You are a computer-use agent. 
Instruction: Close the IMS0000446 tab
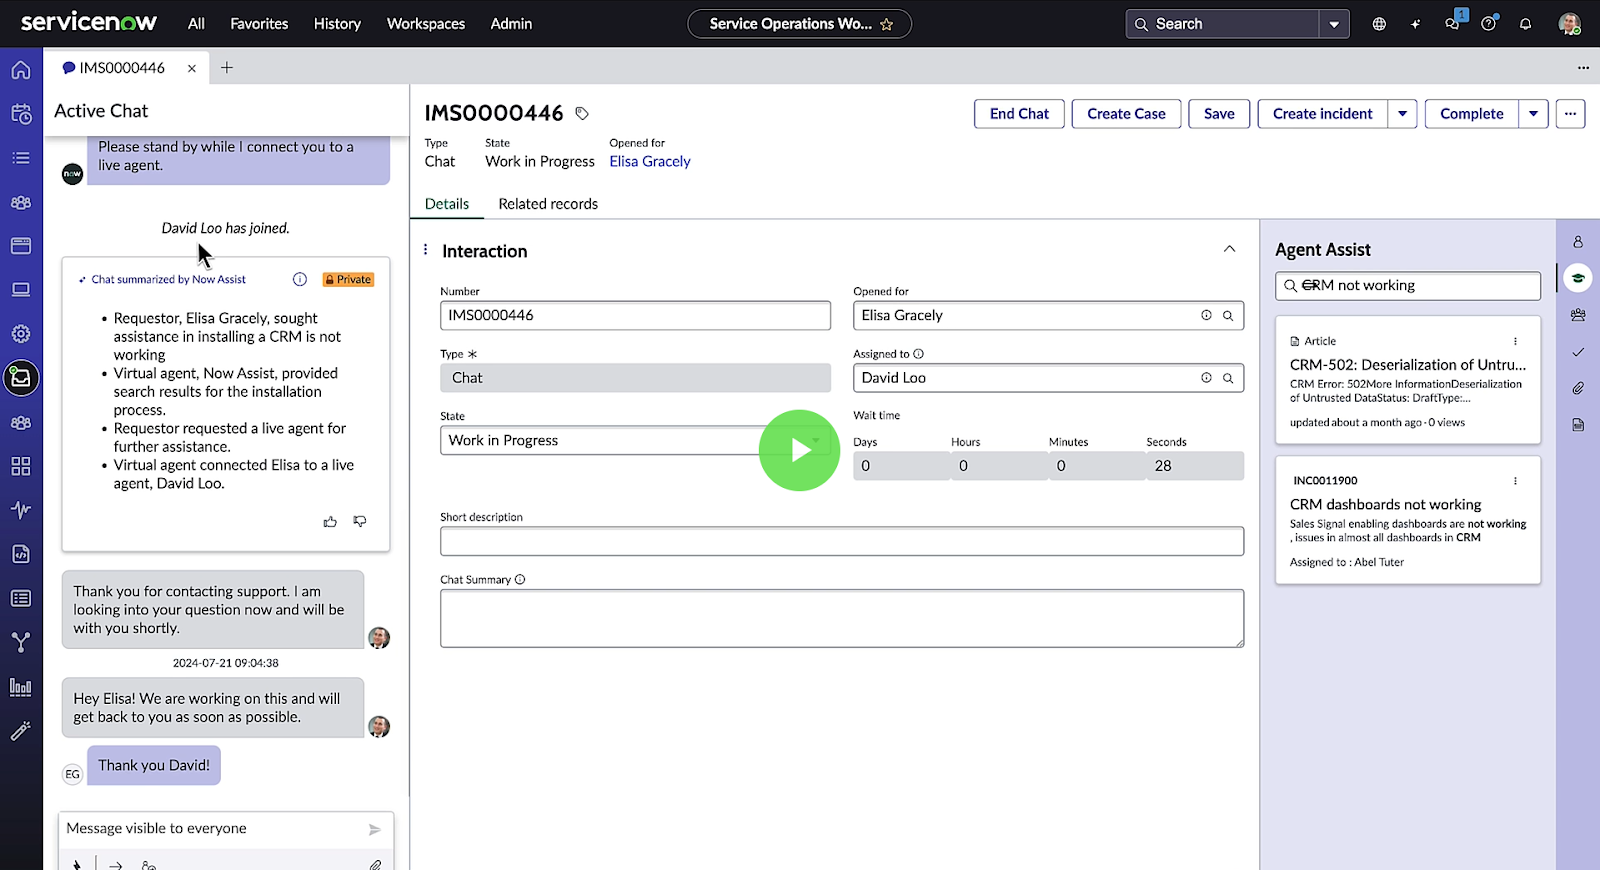coord(192,68)
